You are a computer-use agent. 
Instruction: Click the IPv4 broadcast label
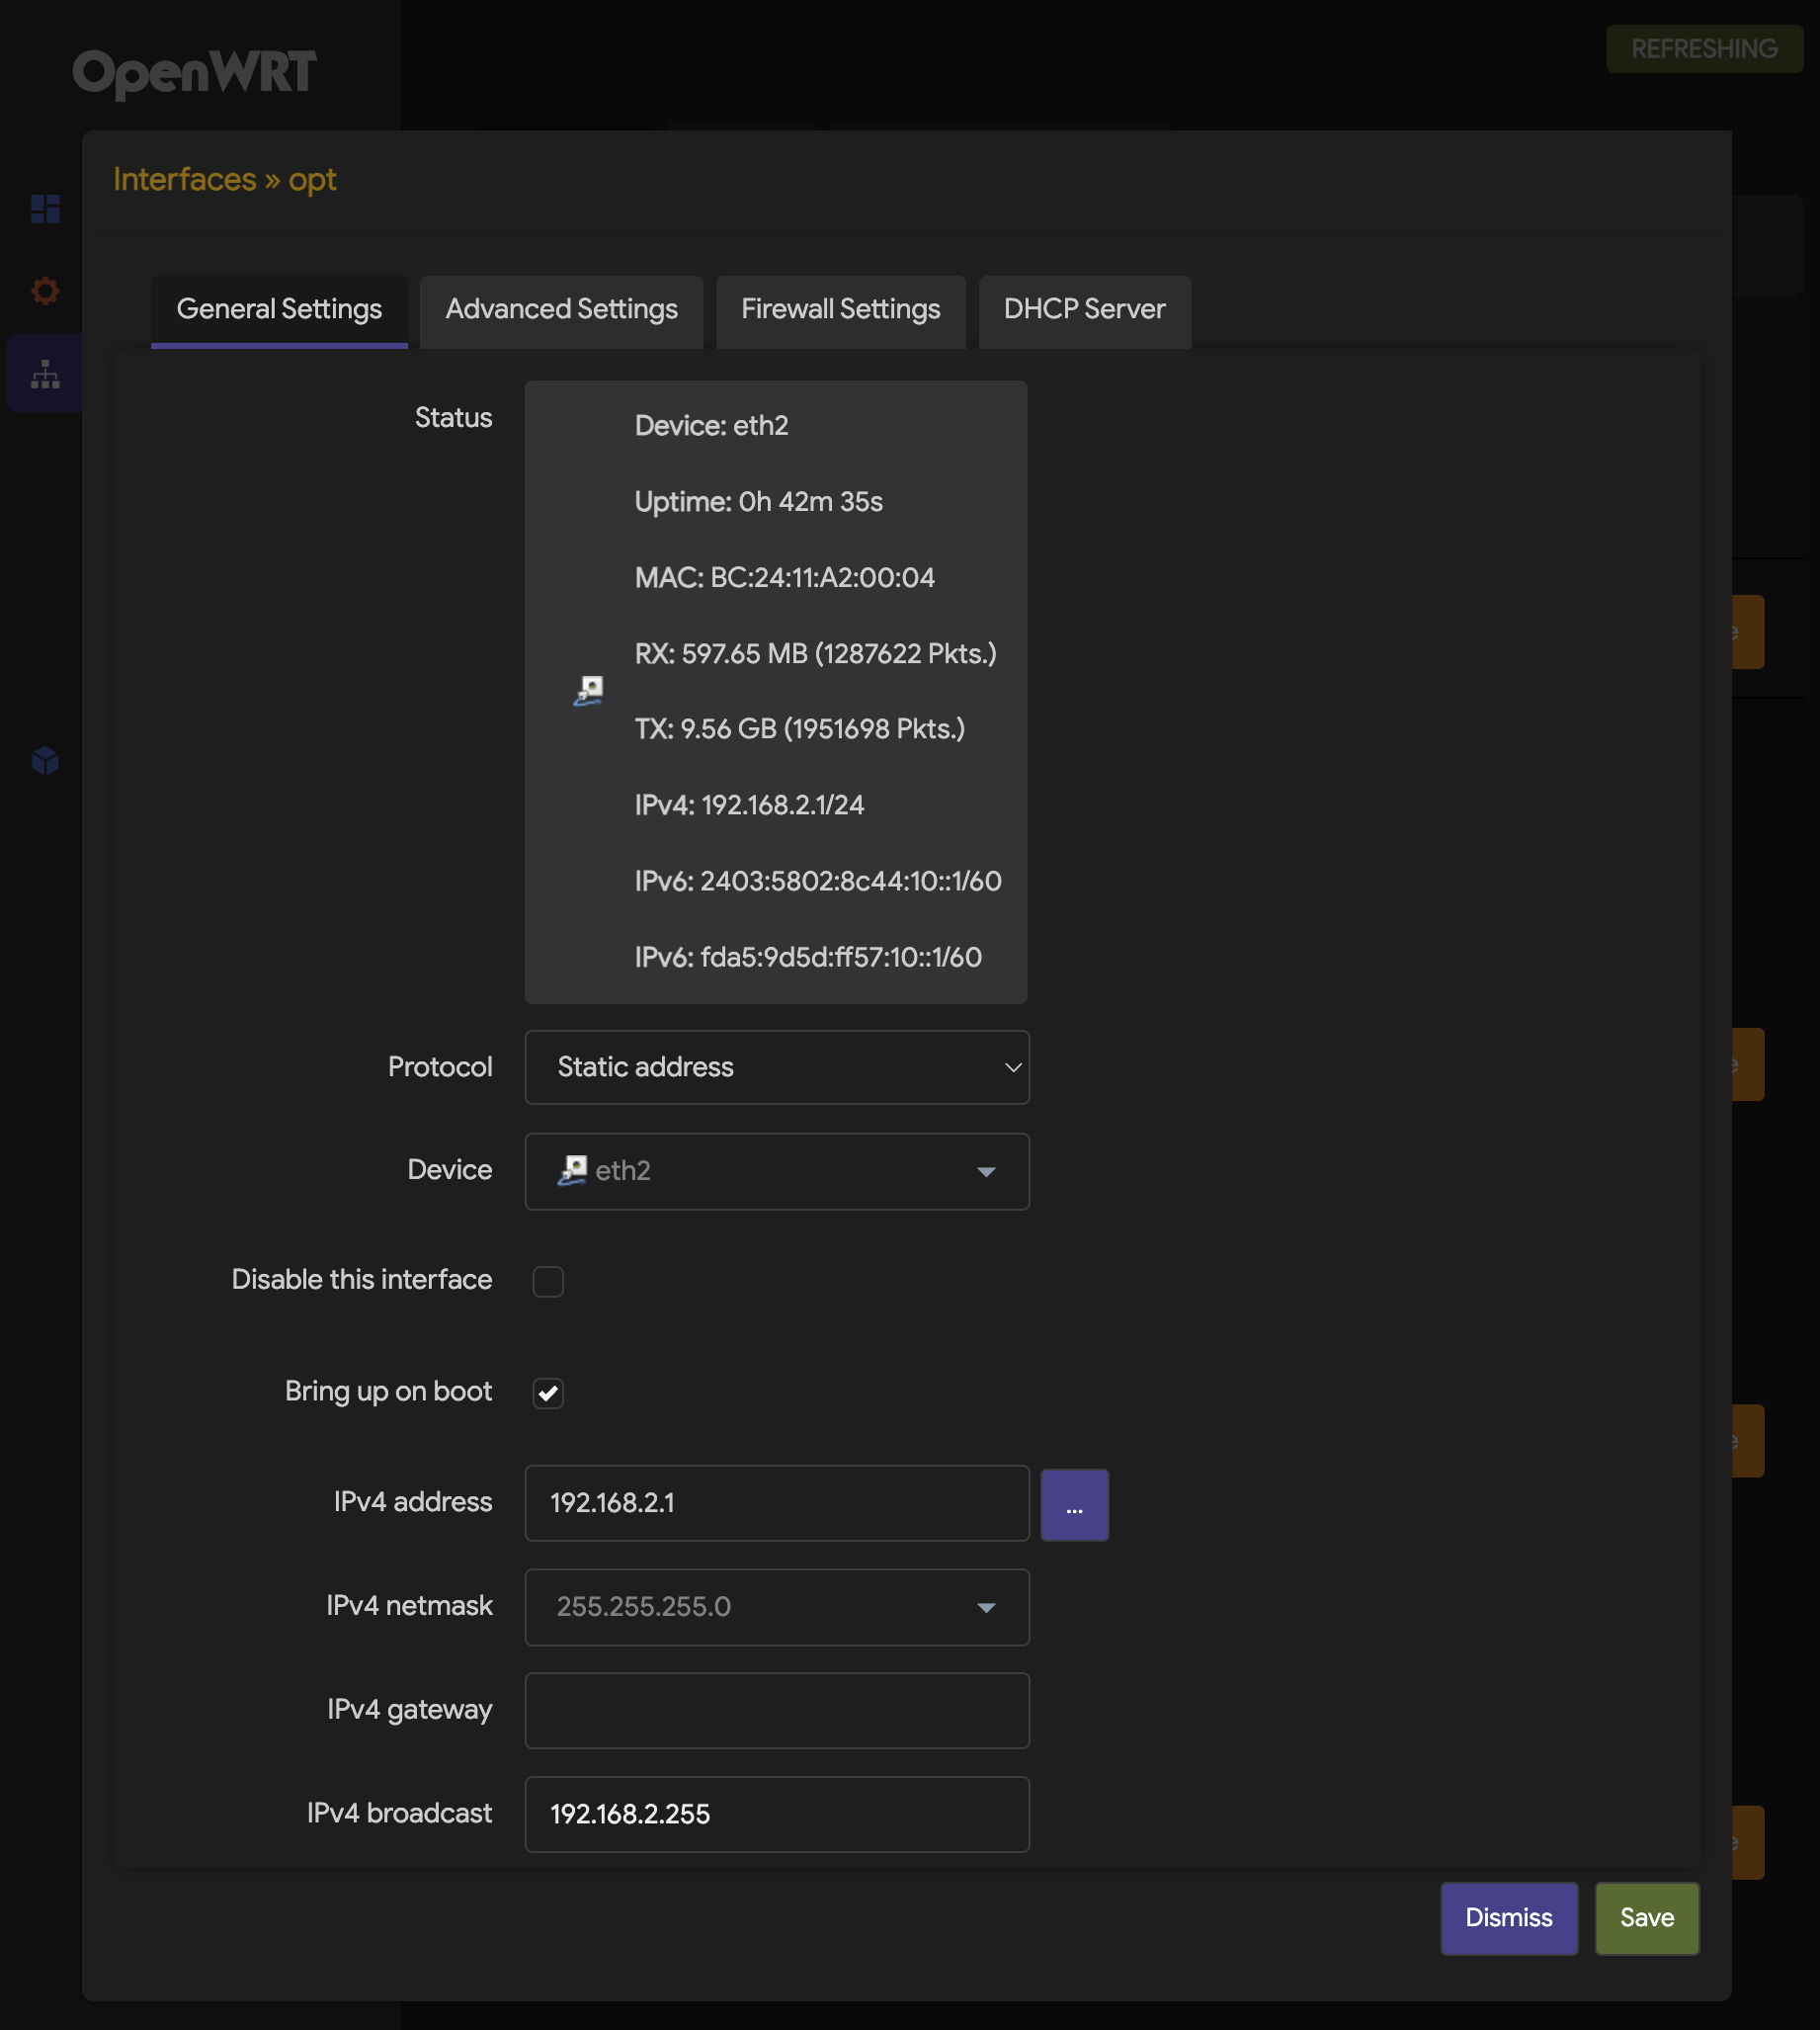pyautogui.click(x=400, y=1814)
